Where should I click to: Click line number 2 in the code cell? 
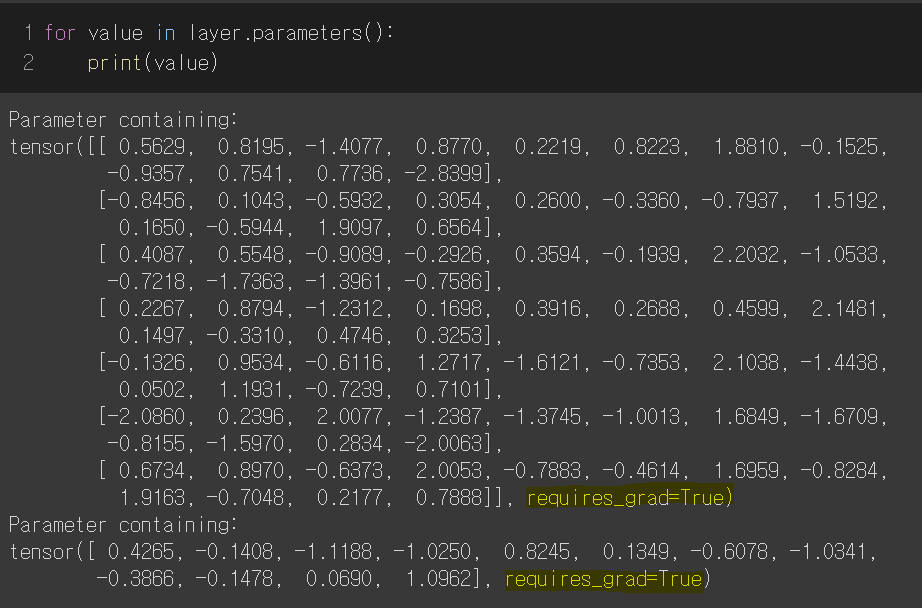coord(28,63)
